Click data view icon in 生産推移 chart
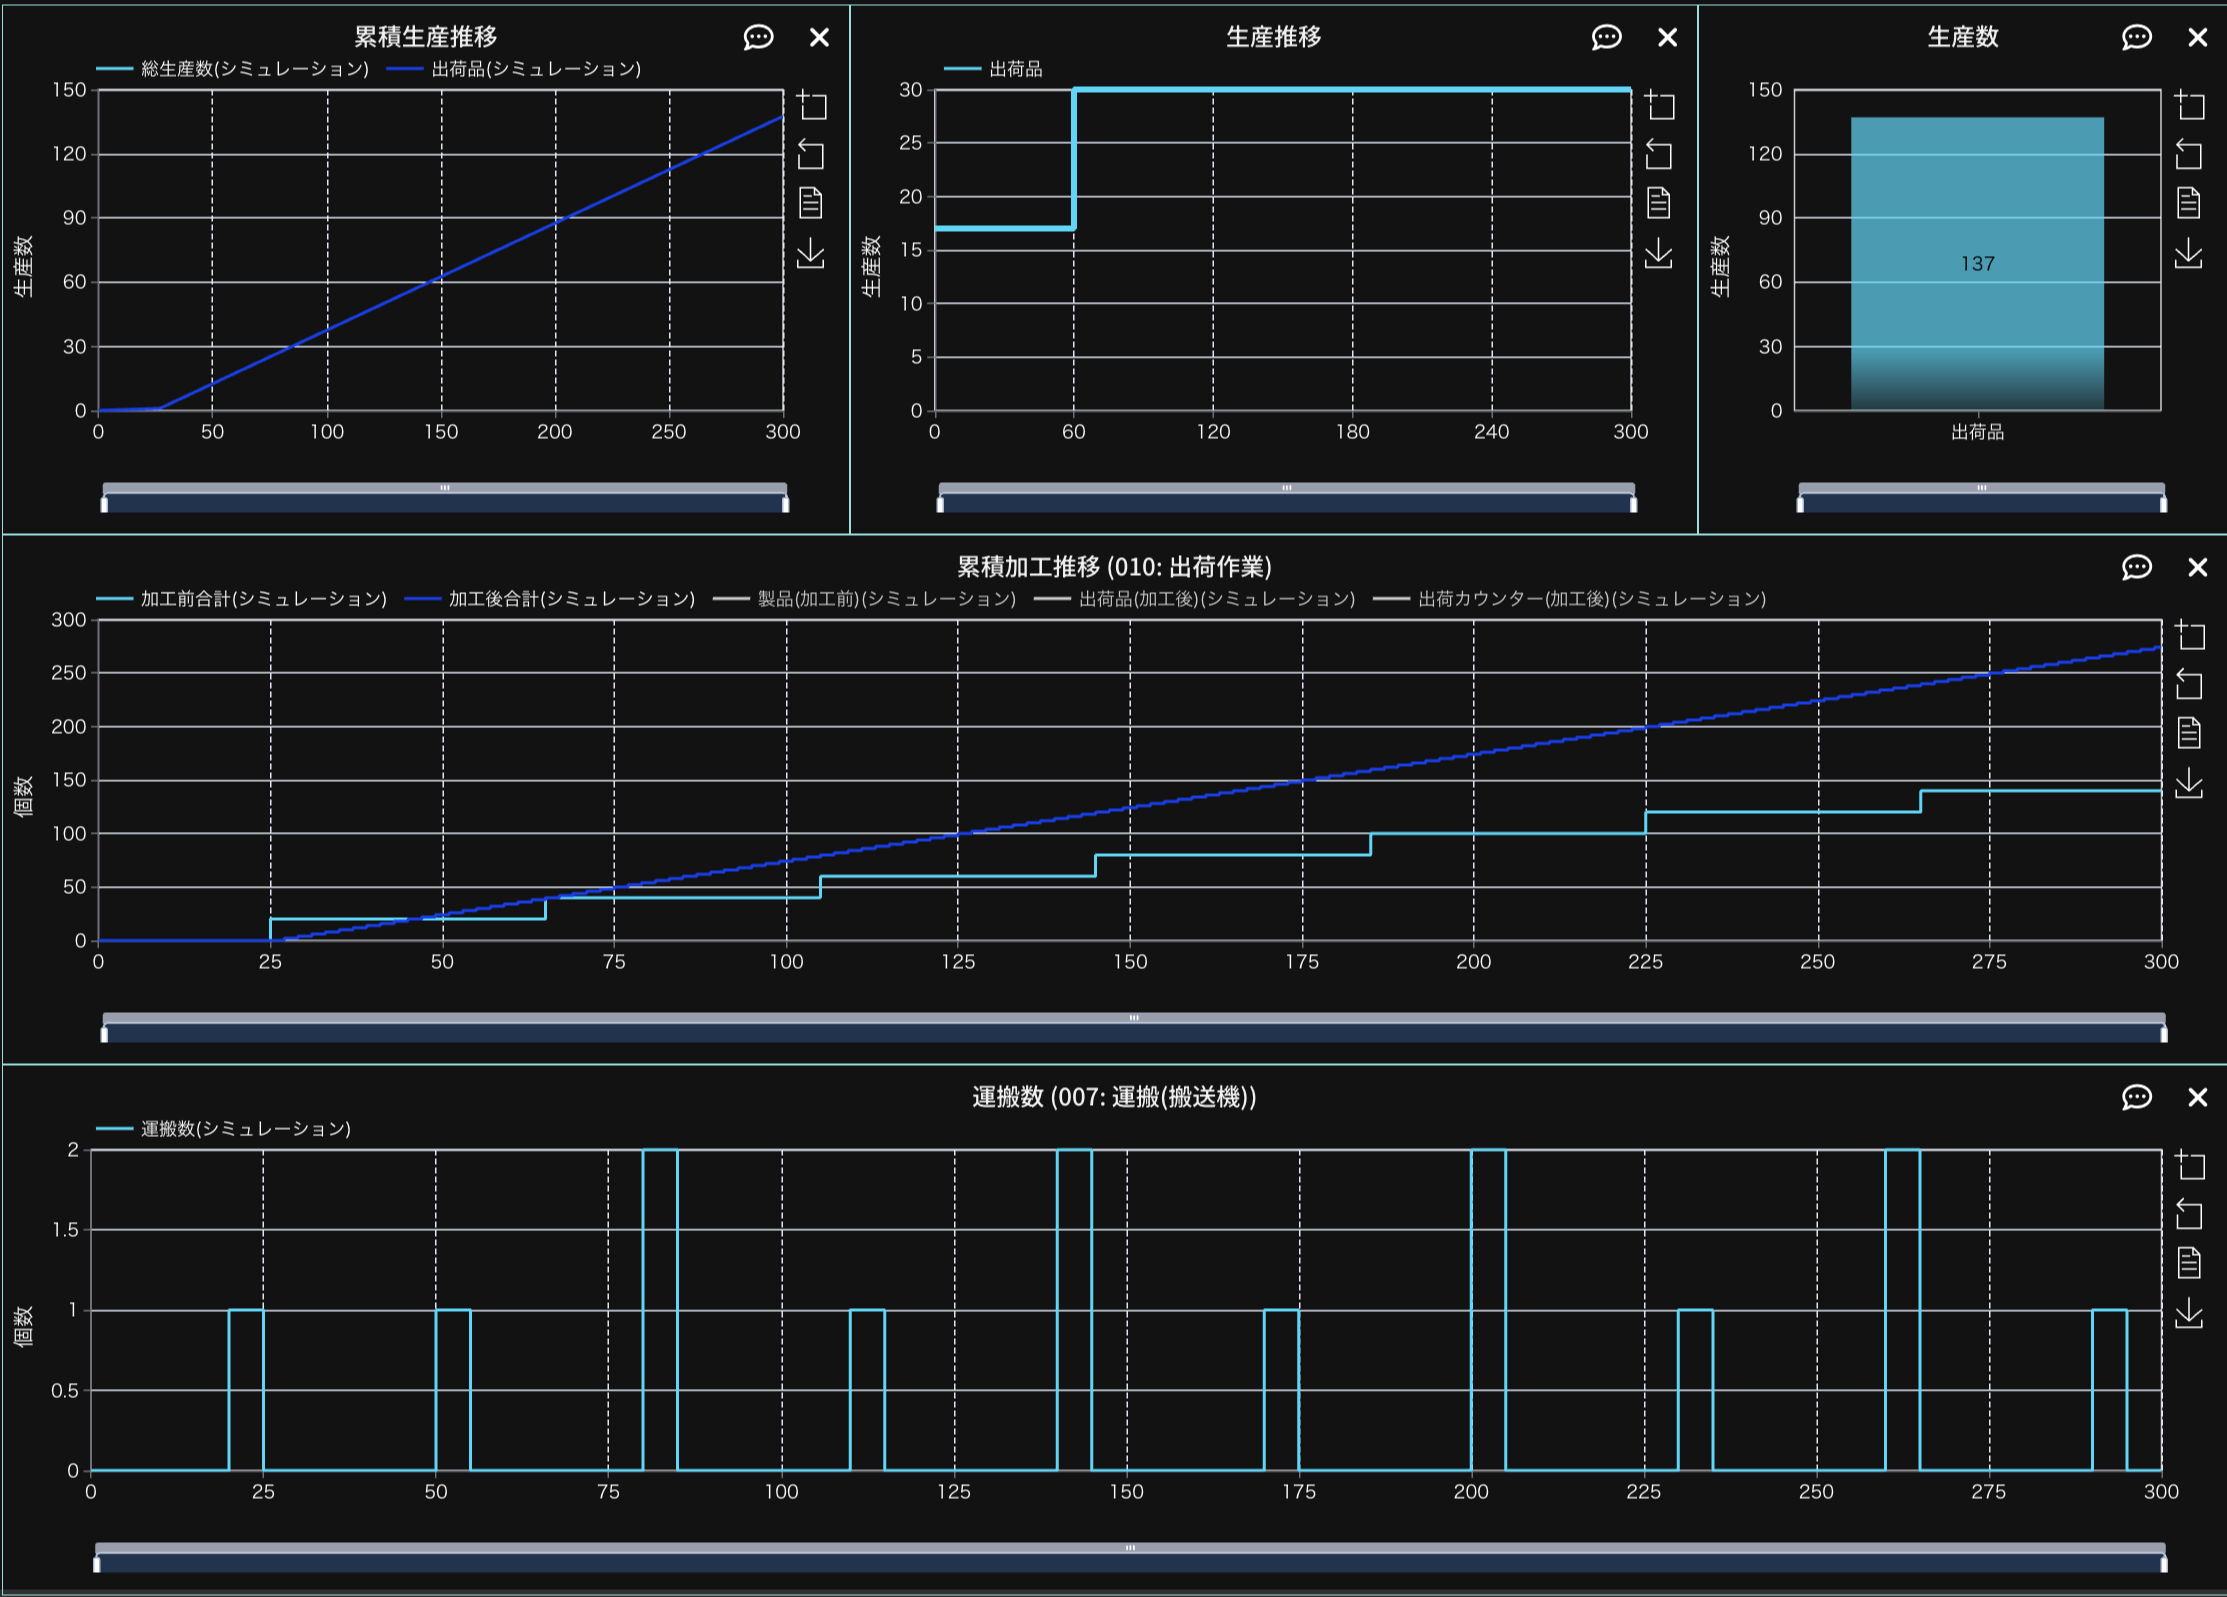Viewport: 2227px width, 1597px height. click(x=1658, y=203)
